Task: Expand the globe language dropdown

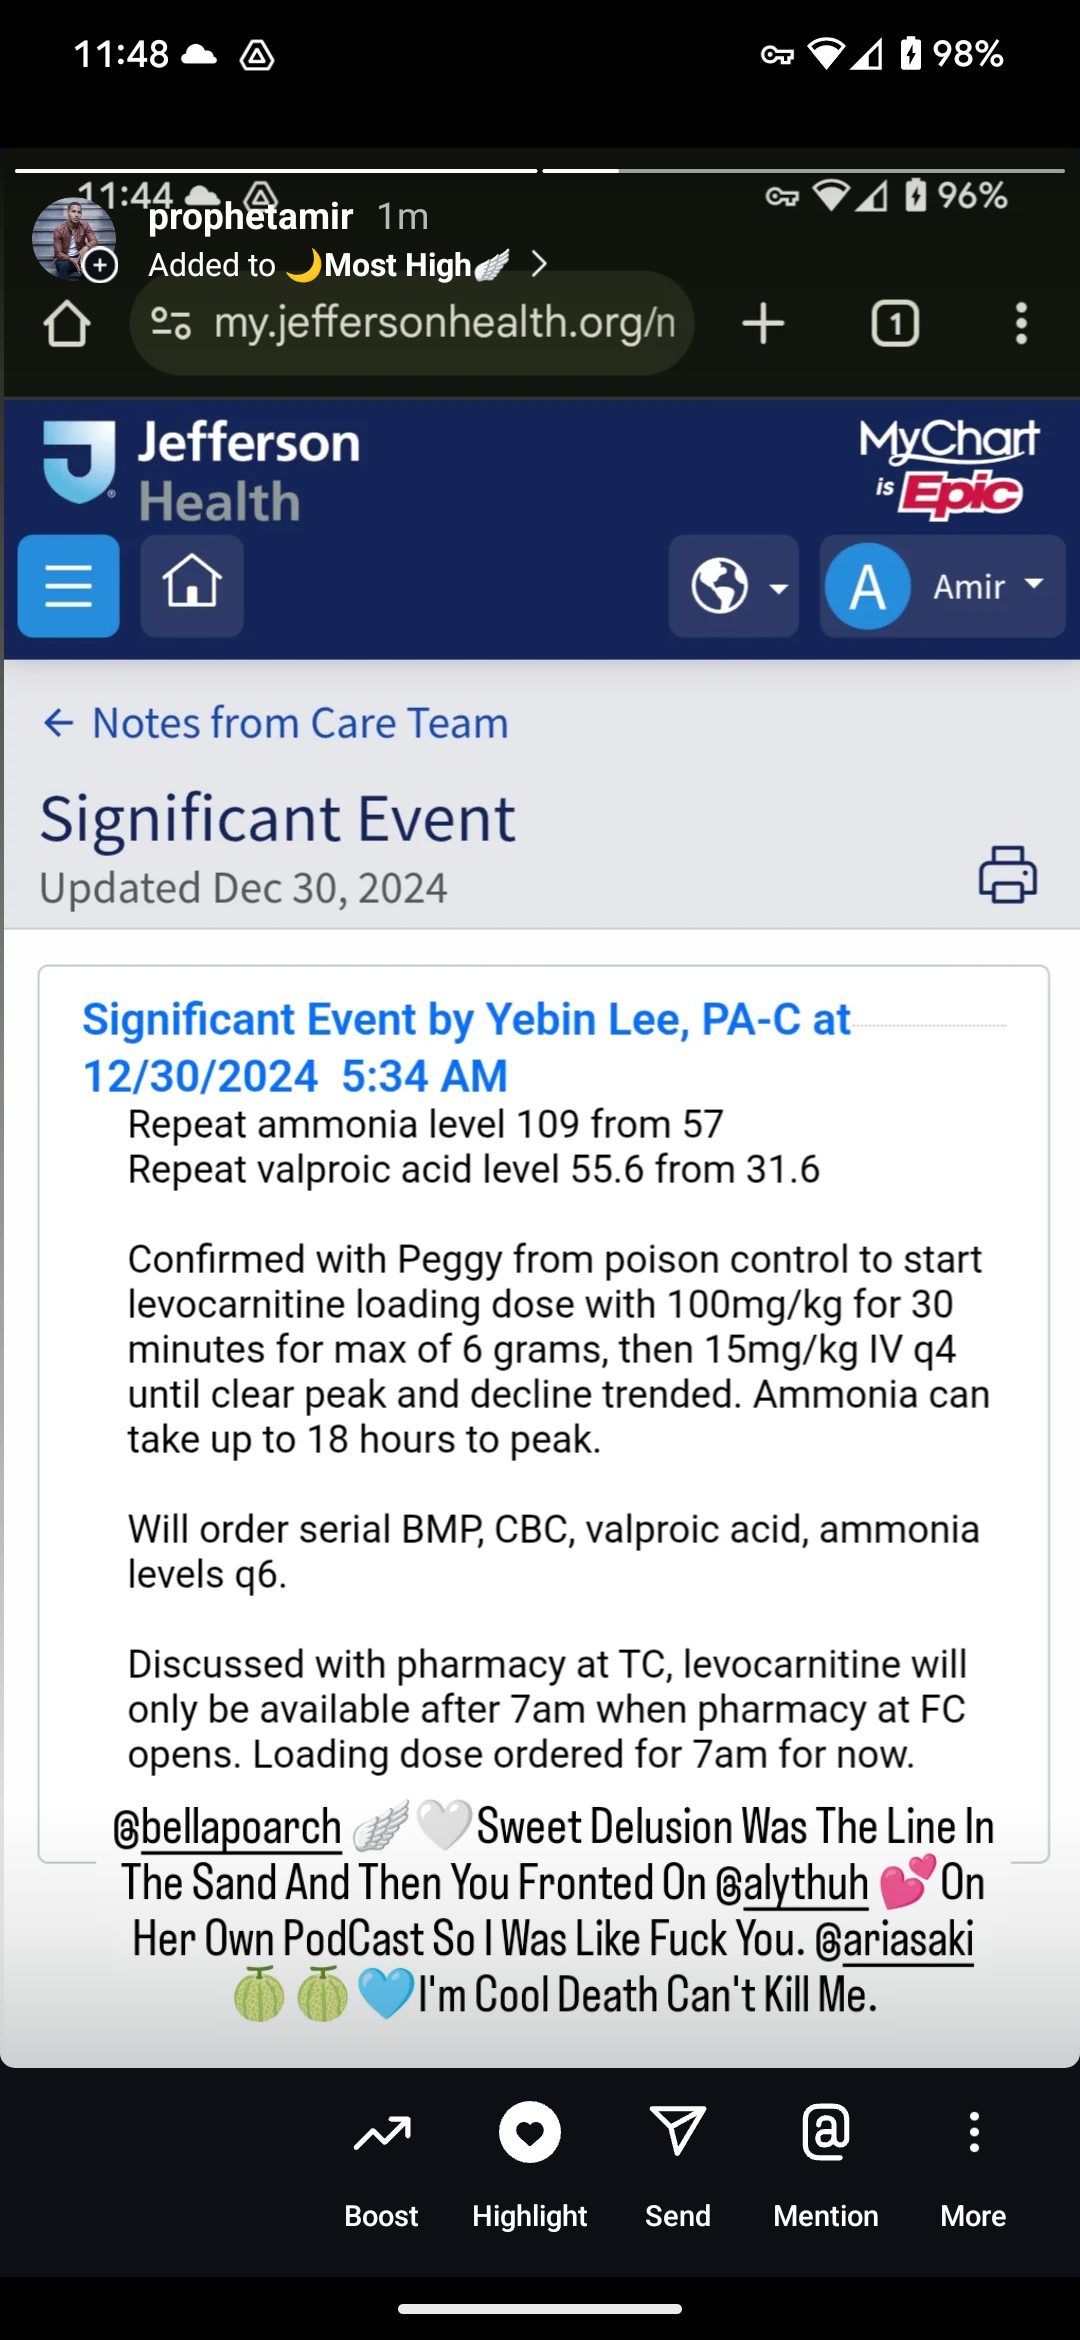Action: 734,586
